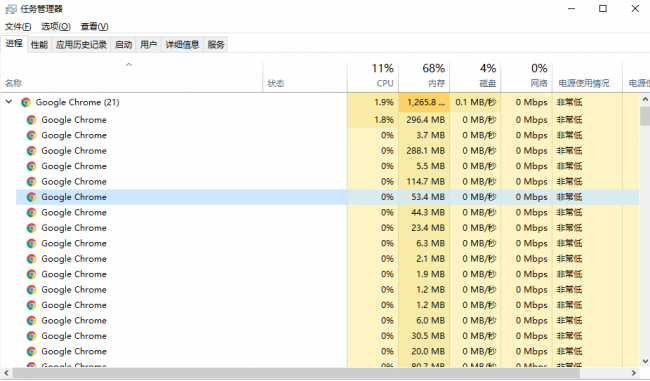
Task: Switch to the 服务 tab
Action: tap(216, 44)
